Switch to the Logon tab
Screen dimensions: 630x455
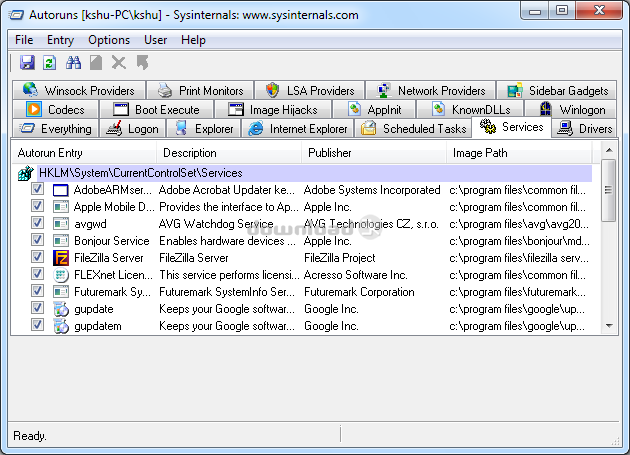[x=132, y=129]
